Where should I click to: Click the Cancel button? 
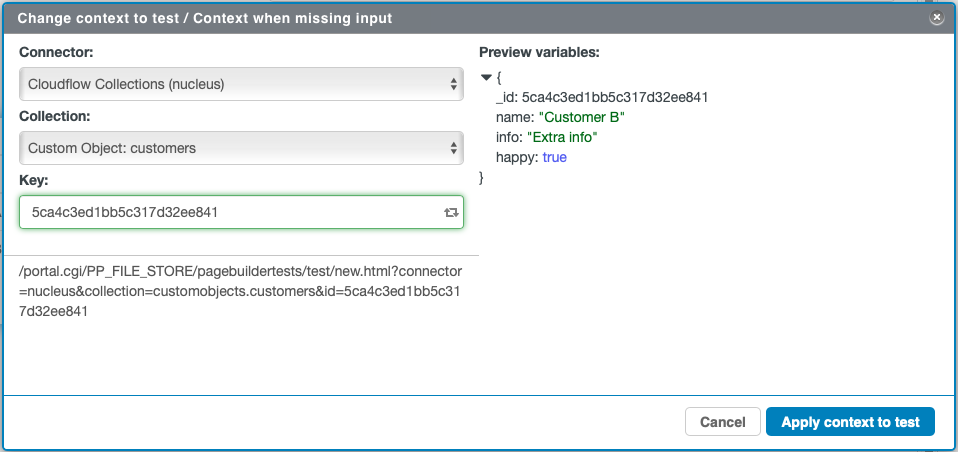723,422
